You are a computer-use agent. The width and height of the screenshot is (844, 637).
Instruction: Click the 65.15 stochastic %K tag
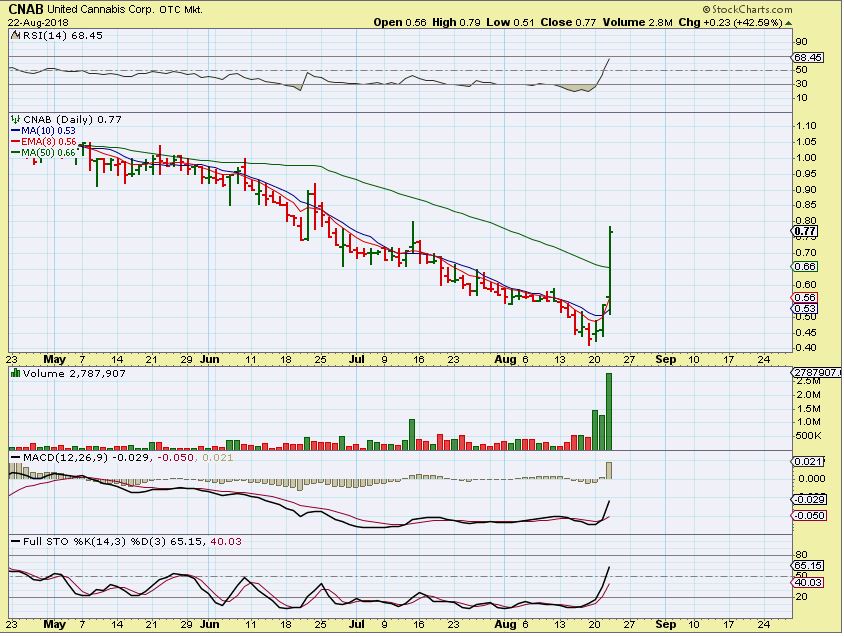tap(808, 566)
